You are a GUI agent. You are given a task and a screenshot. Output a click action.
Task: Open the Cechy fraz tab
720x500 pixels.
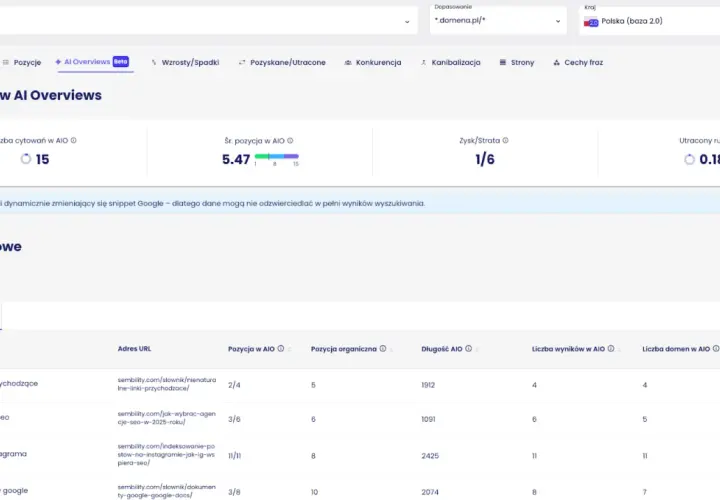[578, 62]
